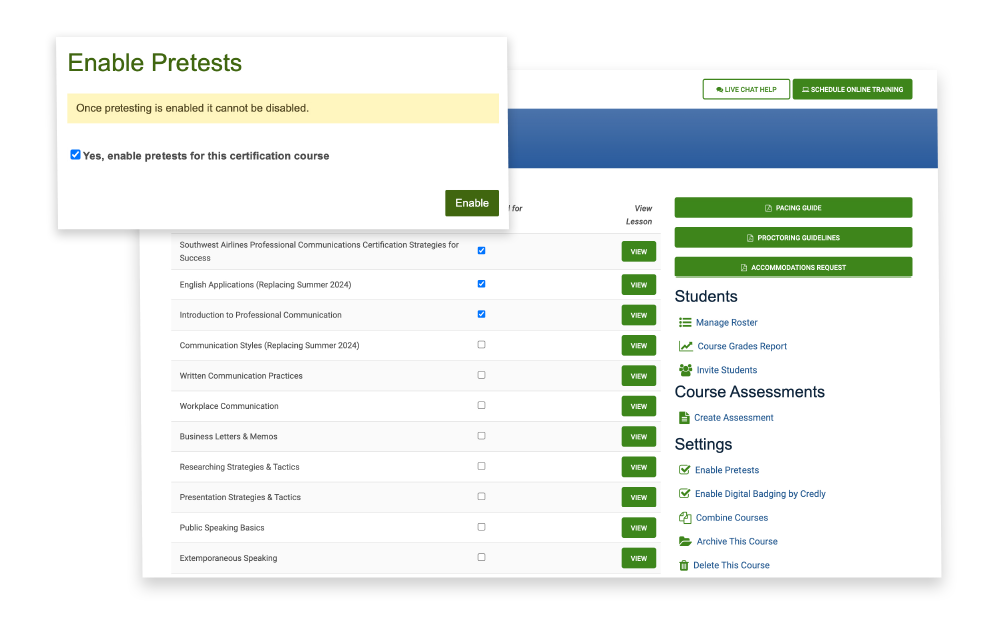View the English Applications lesson
This screenshot has height=620, width=1000.
click(638, 285)
